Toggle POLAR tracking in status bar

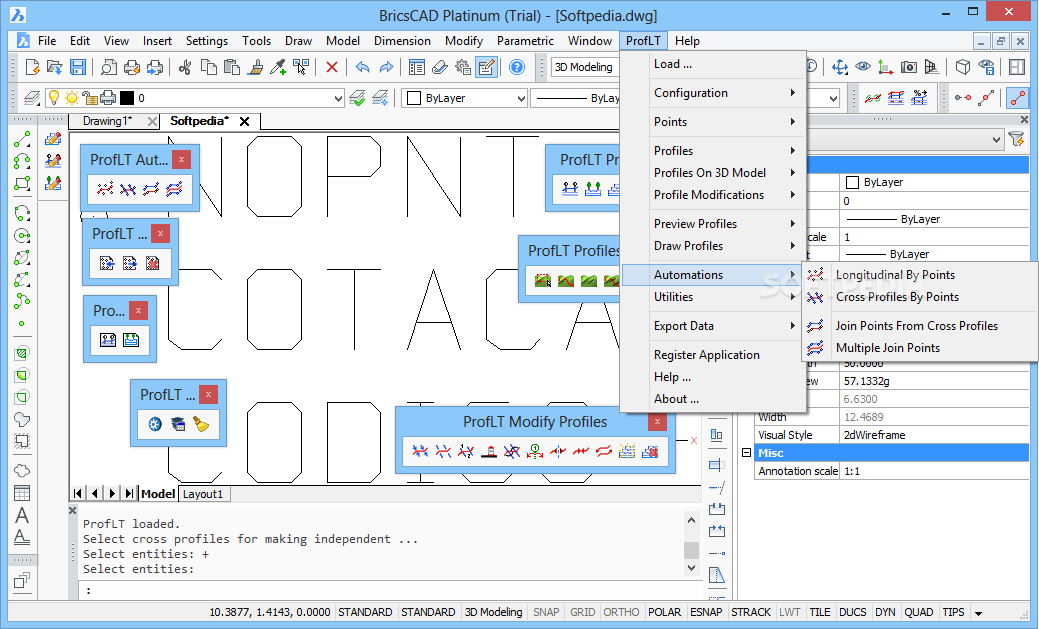(664, 612)
